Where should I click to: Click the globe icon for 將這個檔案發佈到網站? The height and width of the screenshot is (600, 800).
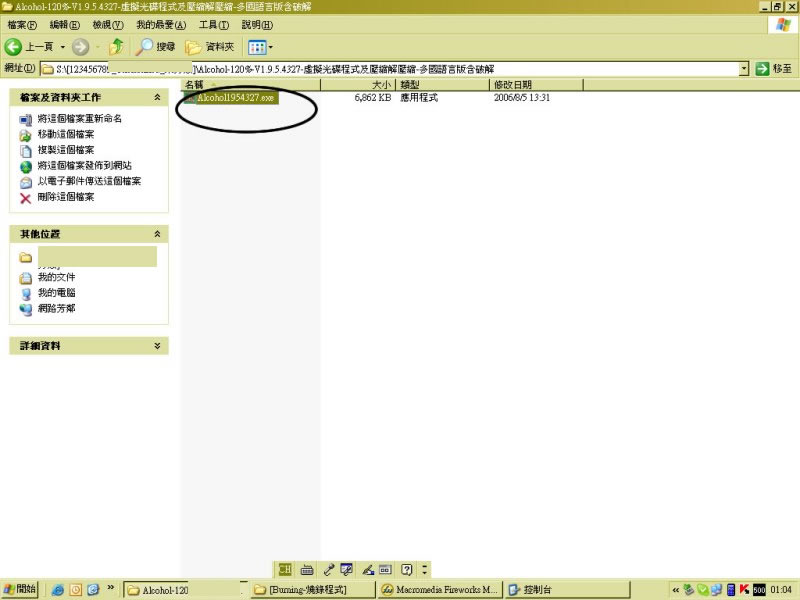click(x=26, y=167)
